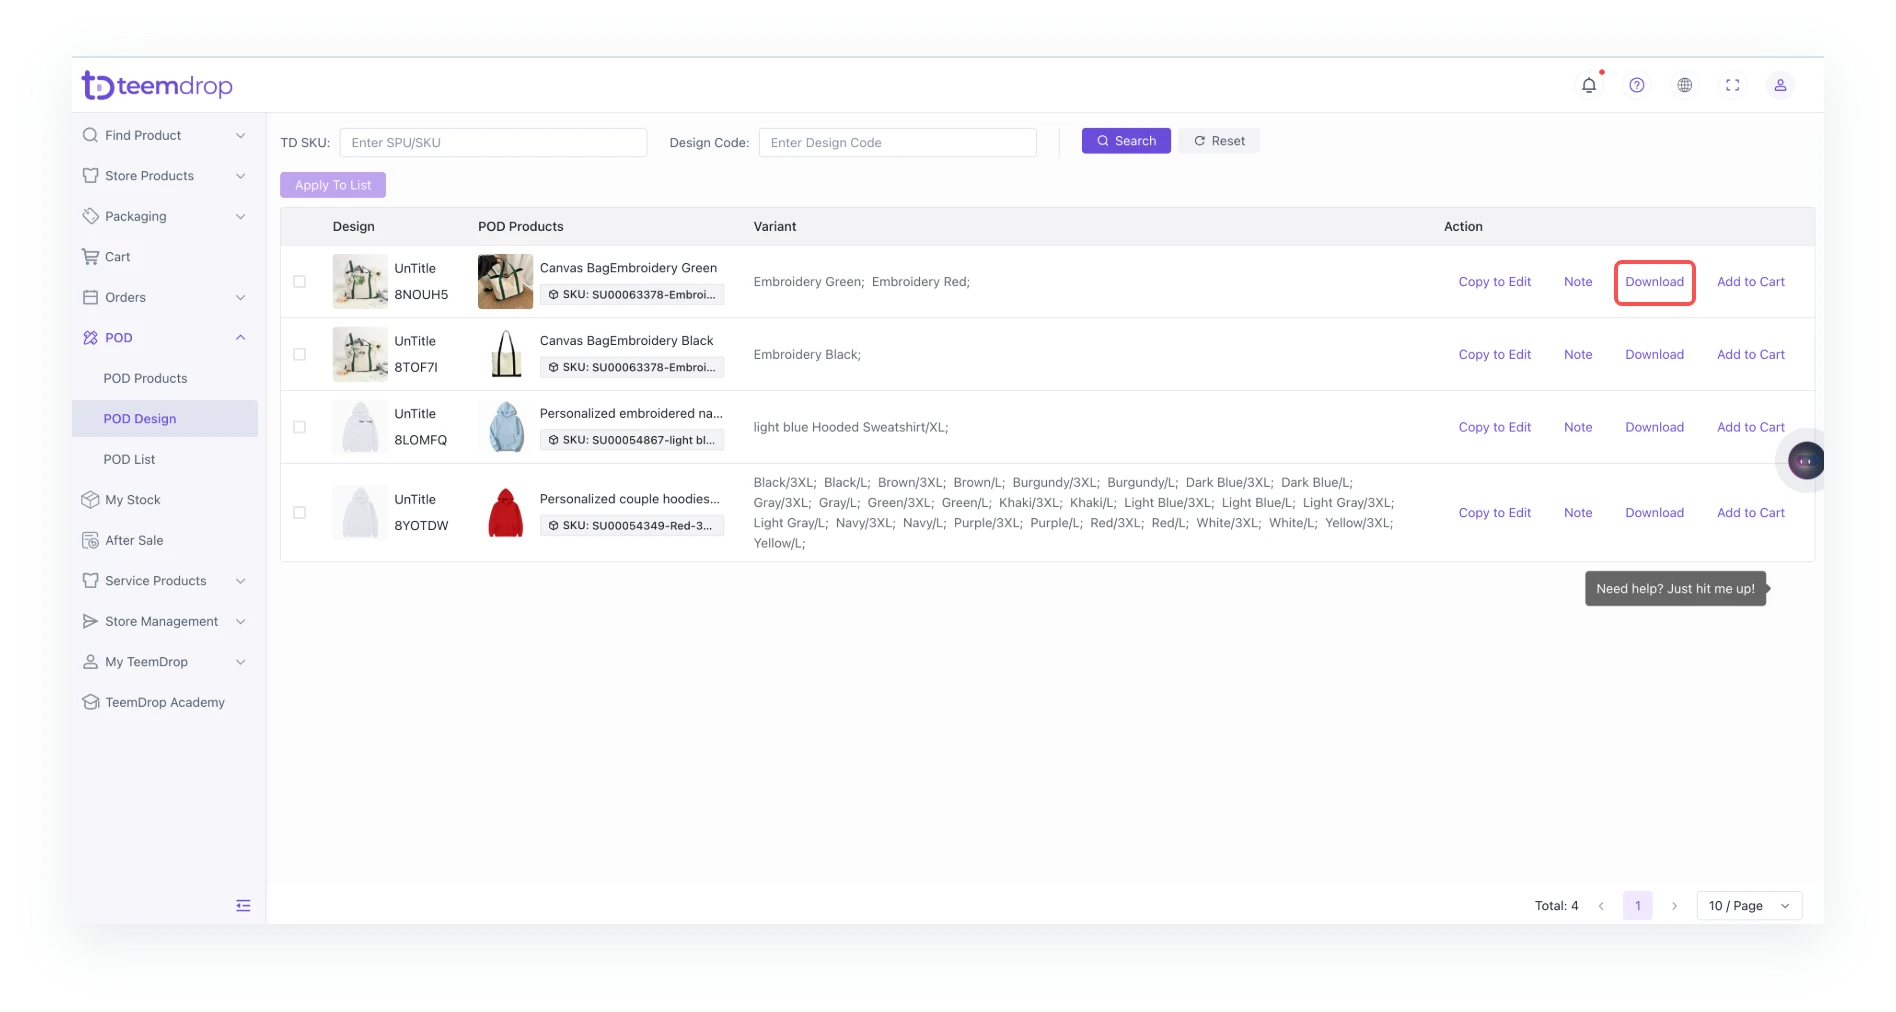The image size is (1896, 1012).
Task: Open the chat assistant bubble
Action: click(x=1805, y=461)
